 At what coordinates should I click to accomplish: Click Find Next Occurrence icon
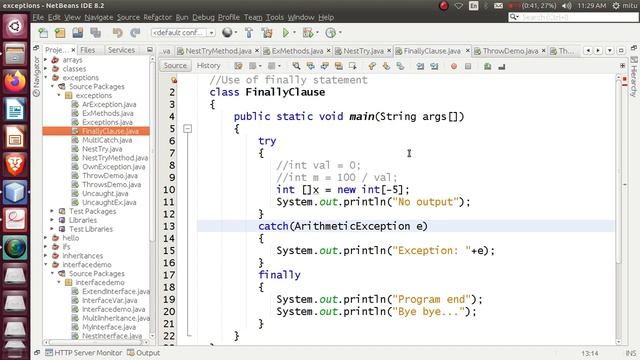(x=324, y=66)
